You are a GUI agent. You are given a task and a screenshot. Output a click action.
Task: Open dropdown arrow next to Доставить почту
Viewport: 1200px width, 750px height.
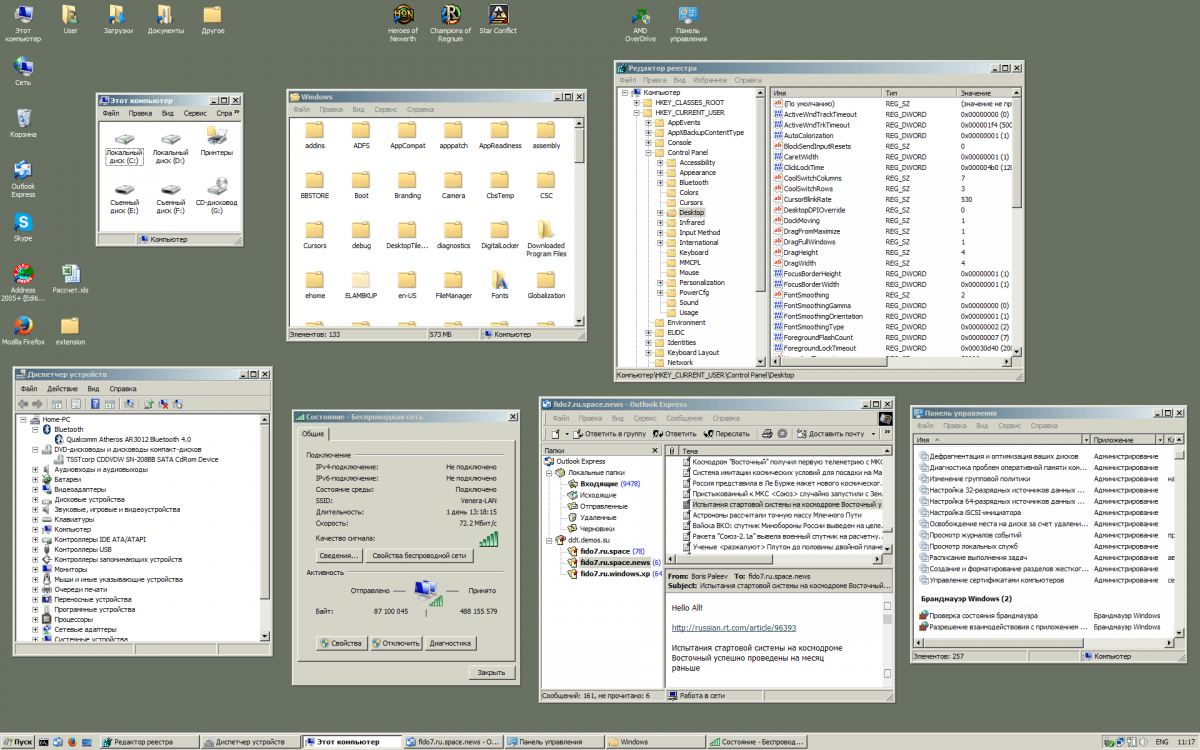tap(873, 434)
